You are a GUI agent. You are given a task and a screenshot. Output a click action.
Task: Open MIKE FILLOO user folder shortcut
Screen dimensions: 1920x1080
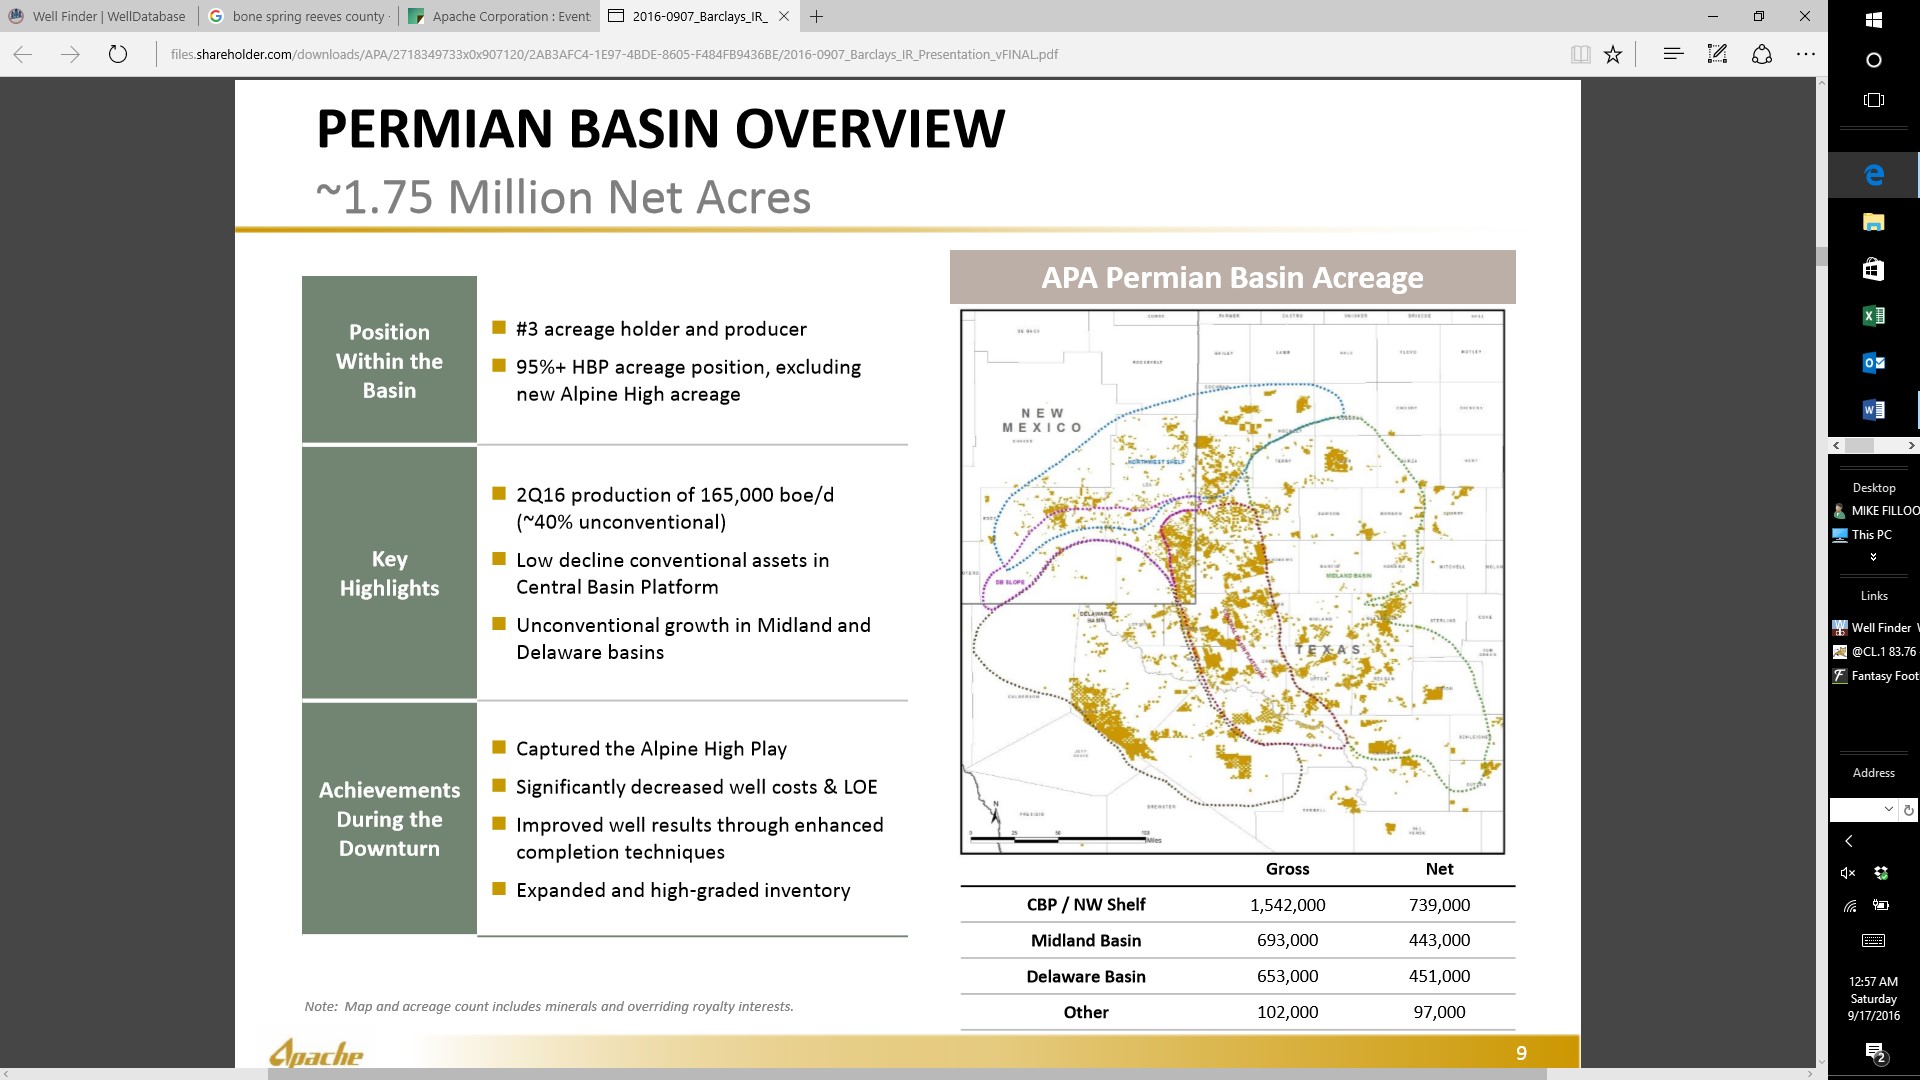[x=1875, y=511]
